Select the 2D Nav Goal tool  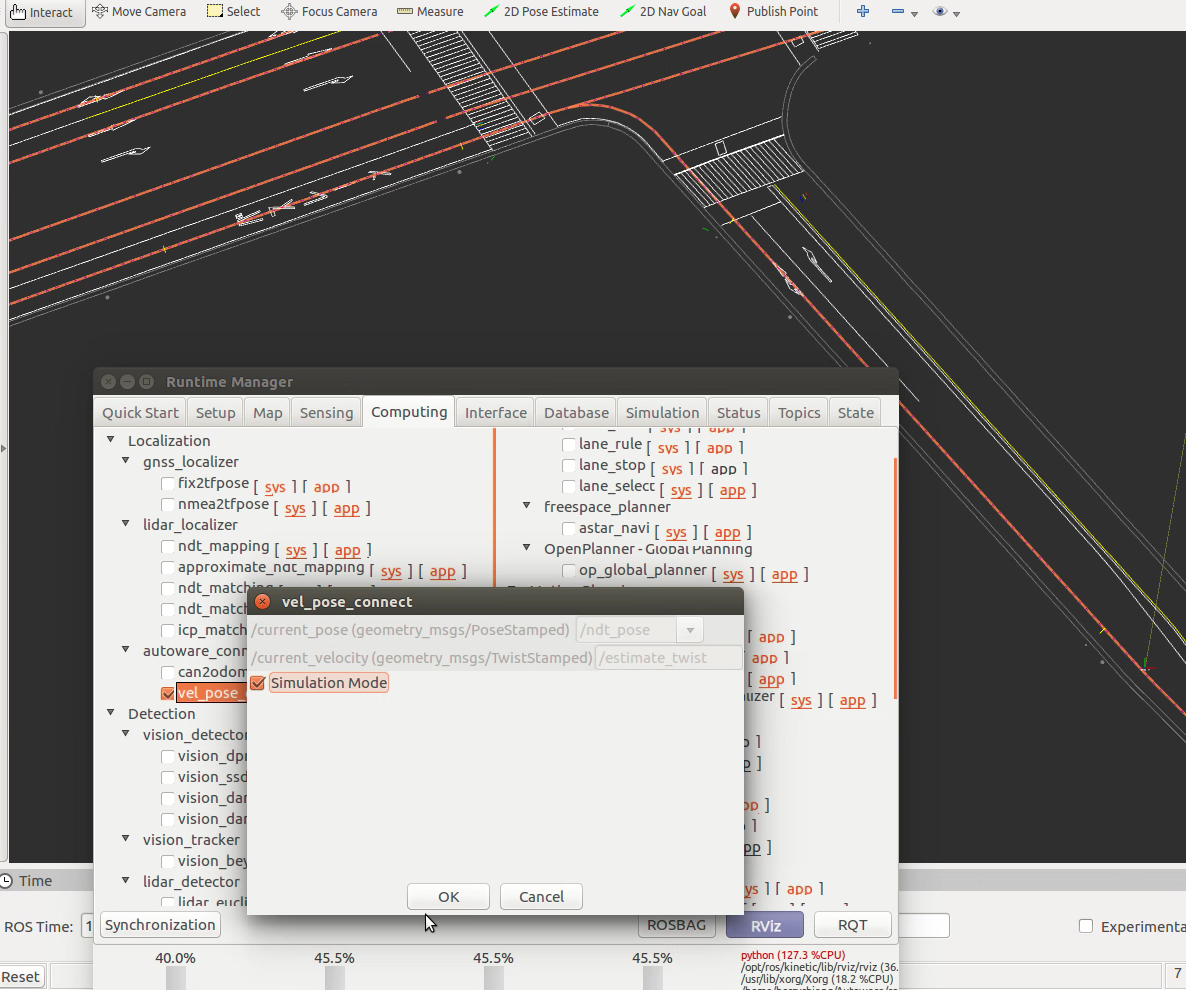(x=663, y=12)
